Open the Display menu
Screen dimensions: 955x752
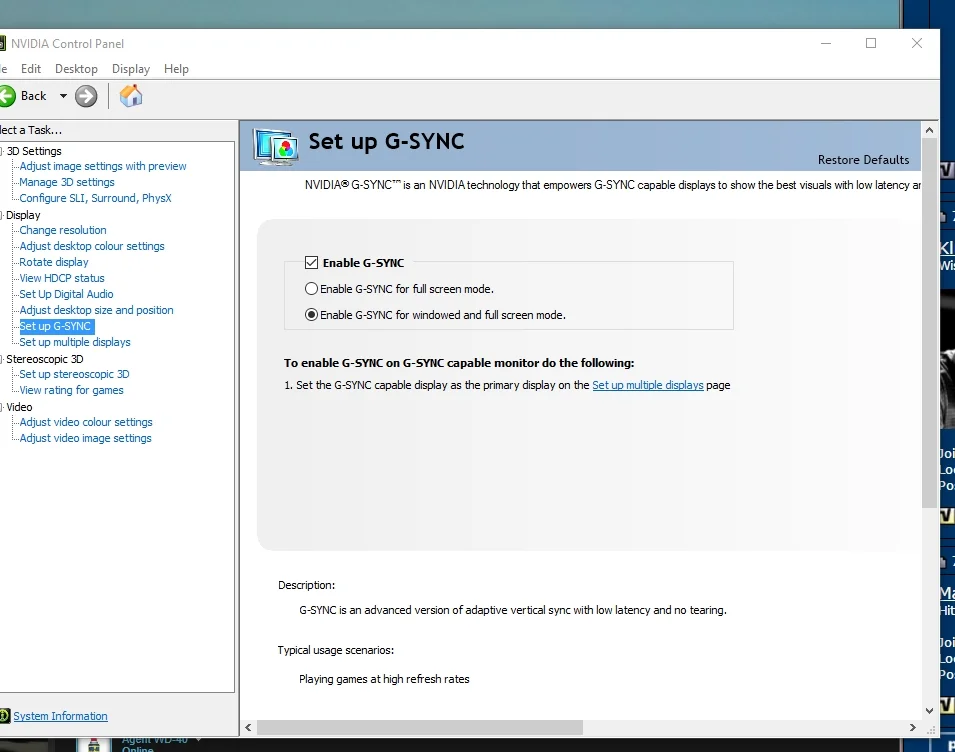click(x=131, y=69)
